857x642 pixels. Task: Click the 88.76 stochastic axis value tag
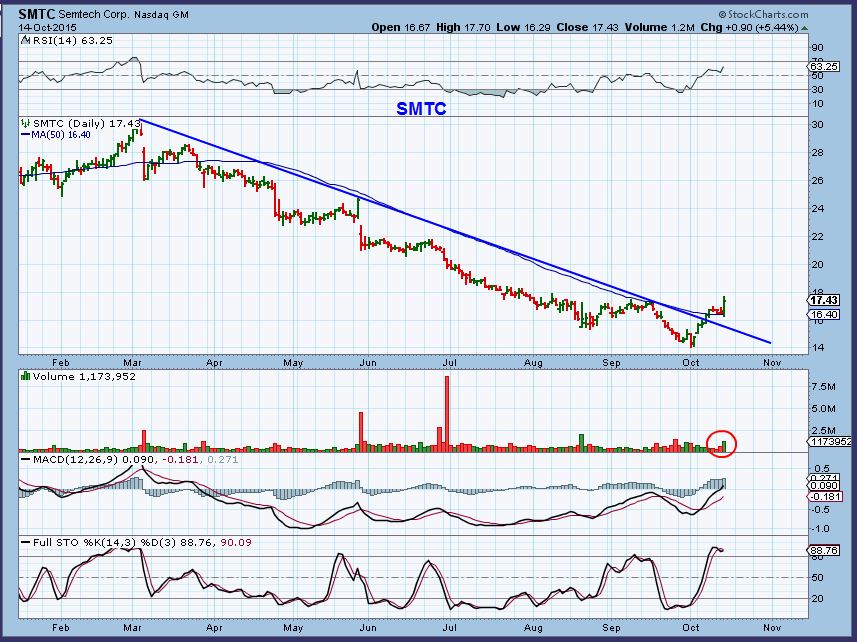[824, 550]
